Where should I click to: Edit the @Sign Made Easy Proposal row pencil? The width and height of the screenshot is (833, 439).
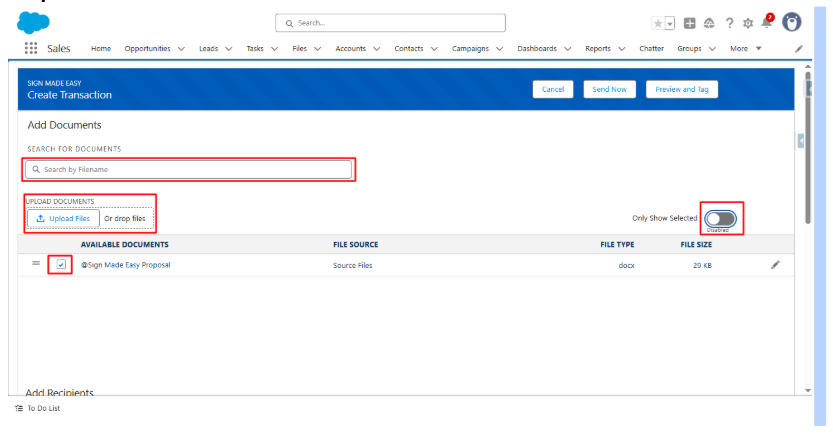pos(776,265)
